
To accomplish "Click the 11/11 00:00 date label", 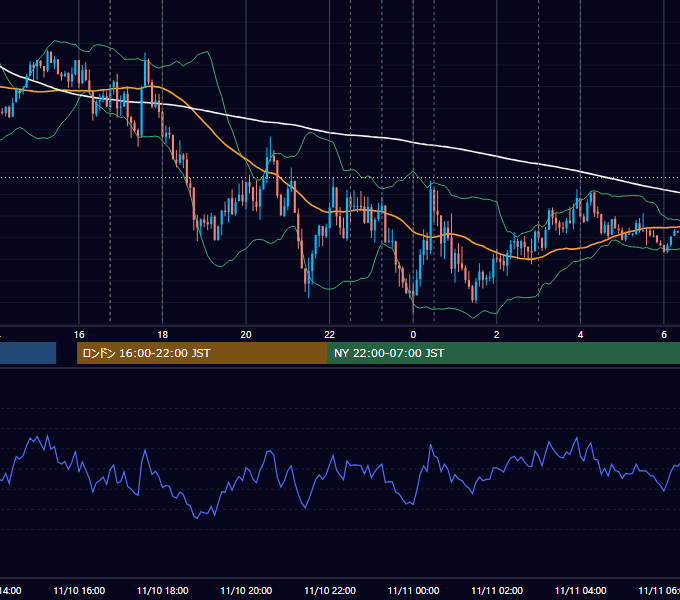I will (413, 590).
